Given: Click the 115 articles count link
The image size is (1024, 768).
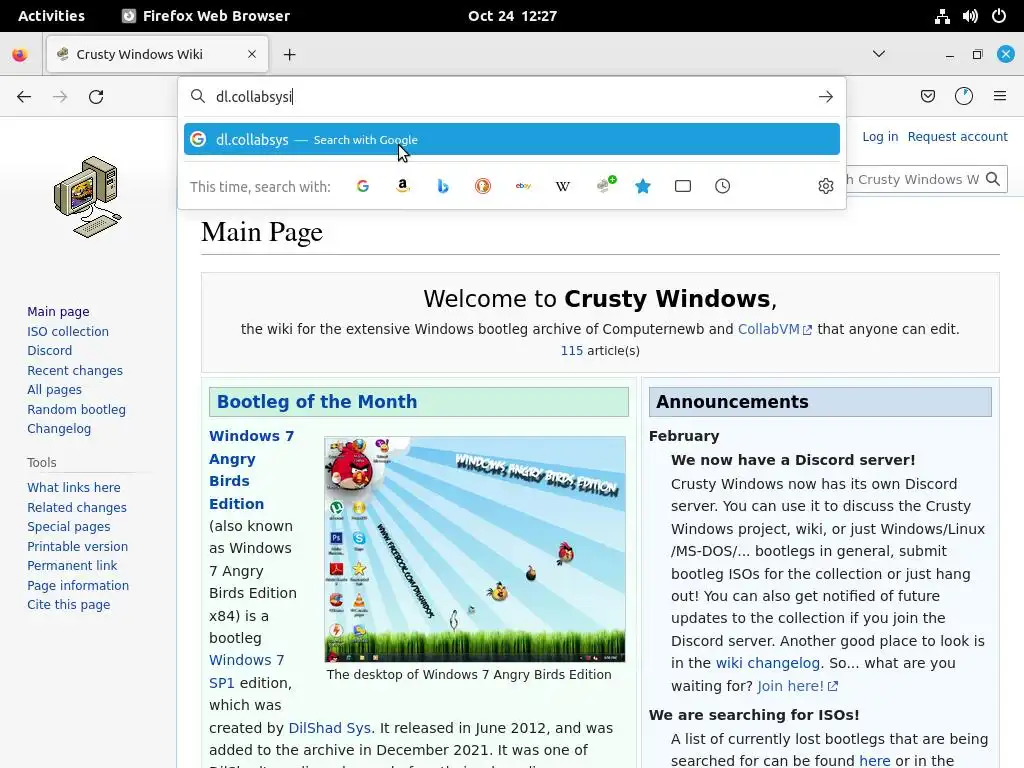Looking at the screenshot, I should tap(571, 351).
